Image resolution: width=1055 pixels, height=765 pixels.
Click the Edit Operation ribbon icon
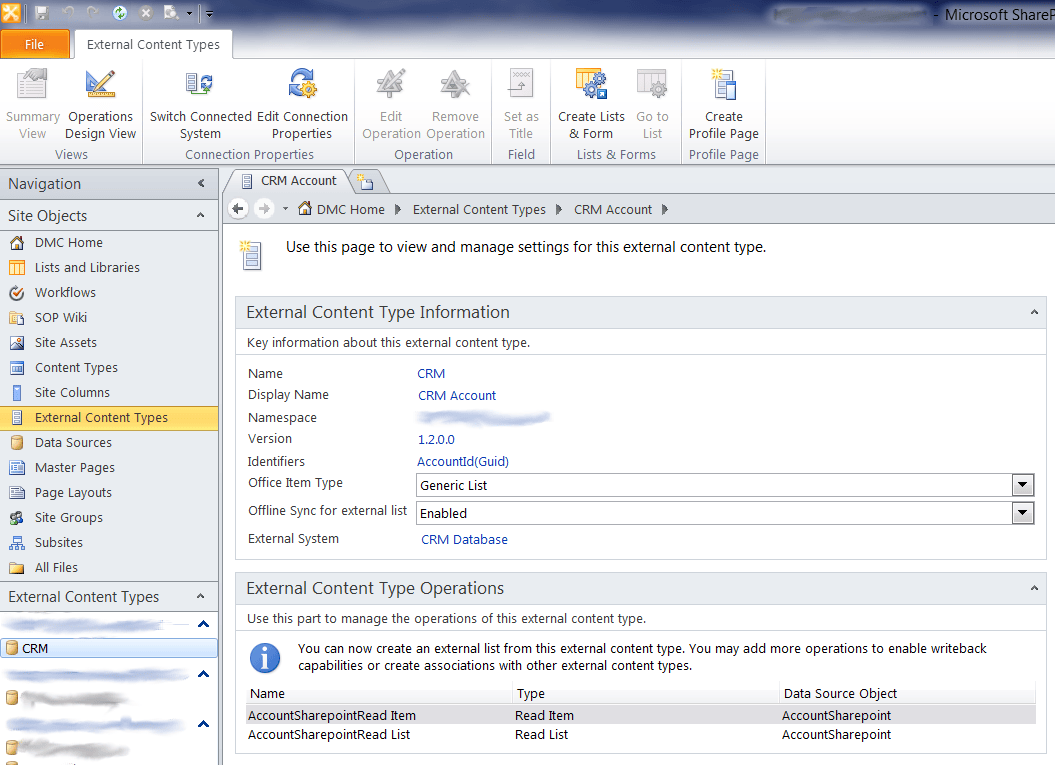coord(390,85)
